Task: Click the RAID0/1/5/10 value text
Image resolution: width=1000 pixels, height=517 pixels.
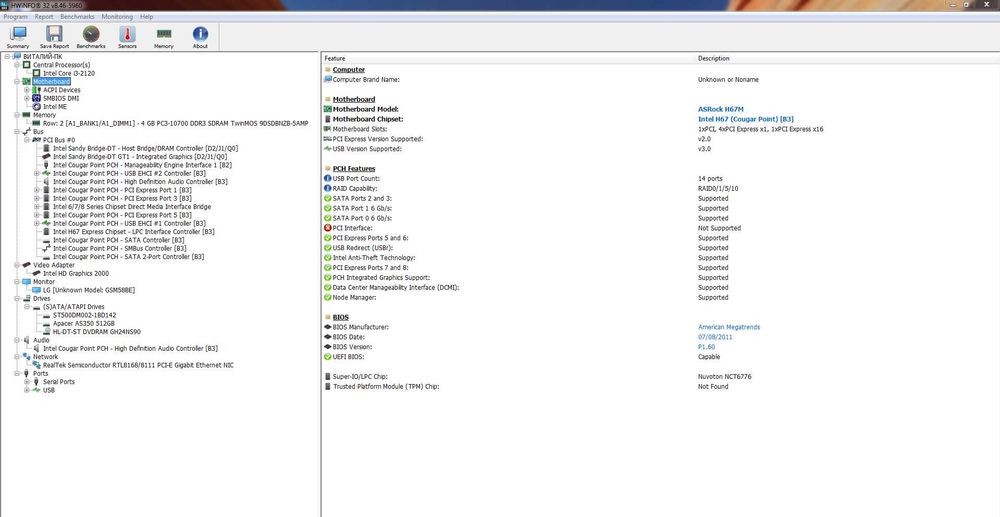Action: tap(718, 189)
